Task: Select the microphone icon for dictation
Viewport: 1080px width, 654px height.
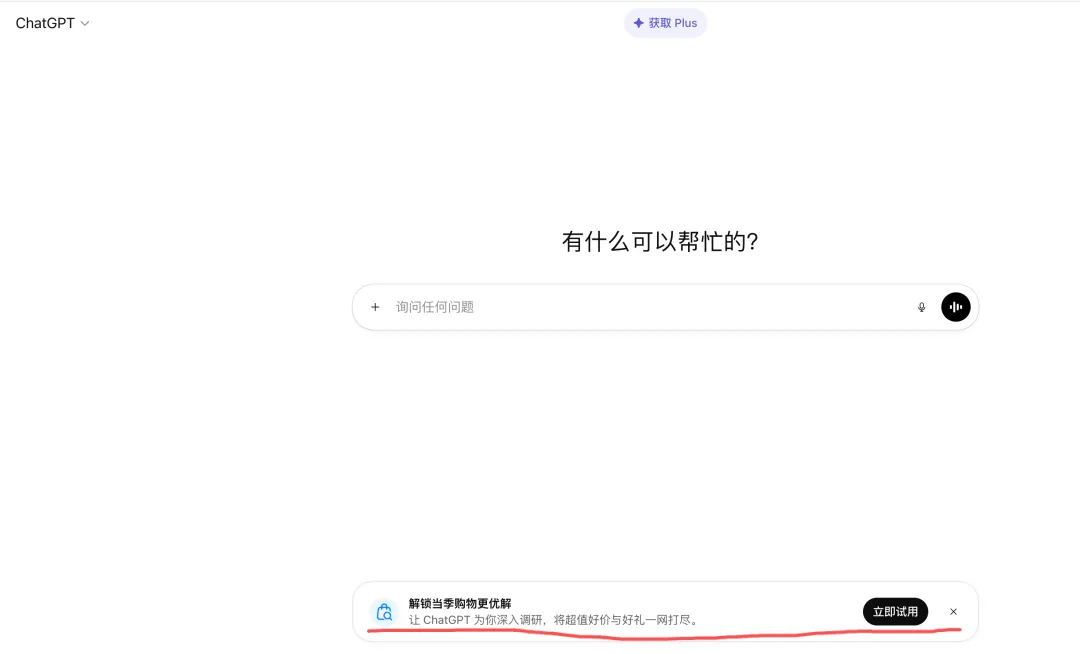Action: (921, 307)
